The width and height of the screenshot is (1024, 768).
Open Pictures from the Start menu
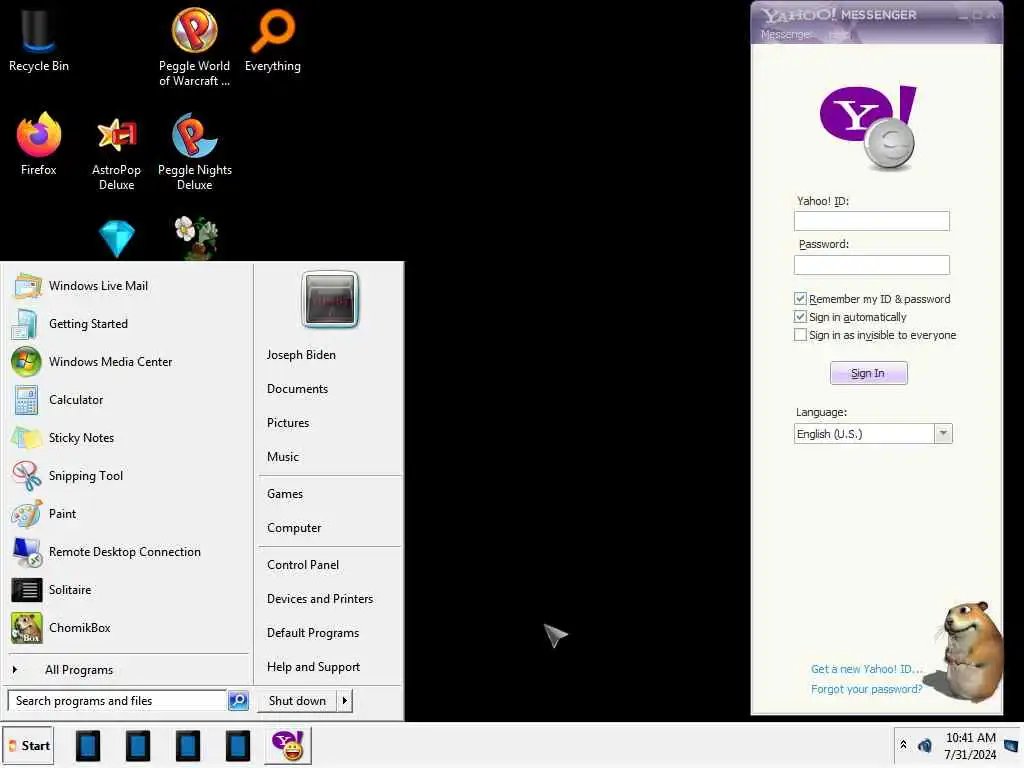coord(288,423)
